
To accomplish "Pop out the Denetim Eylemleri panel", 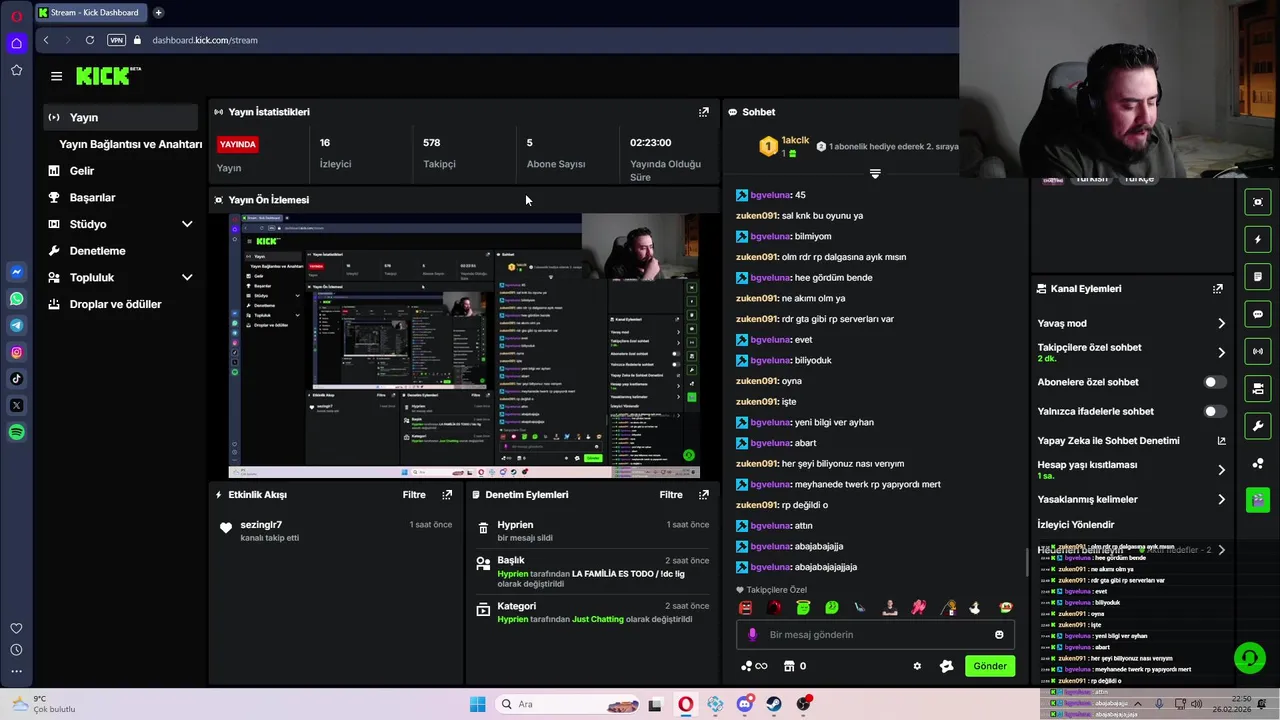I will click(x=704, y=495).
